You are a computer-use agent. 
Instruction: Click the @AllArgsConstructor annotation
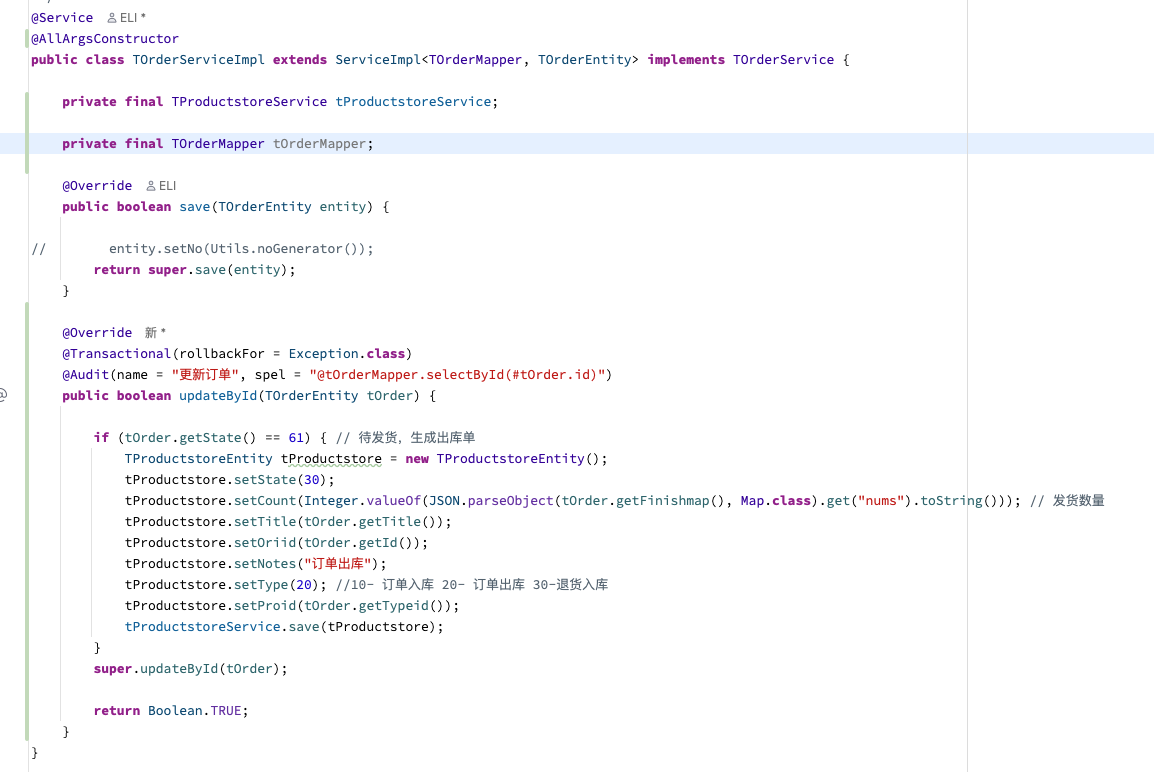point(105,39)
